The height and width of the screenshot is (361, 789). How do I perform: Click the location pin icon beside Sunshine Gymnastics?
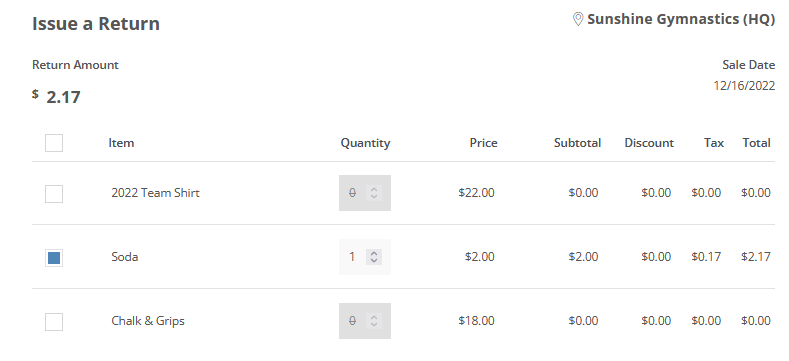pyautogui.click(x=578, y=20)
